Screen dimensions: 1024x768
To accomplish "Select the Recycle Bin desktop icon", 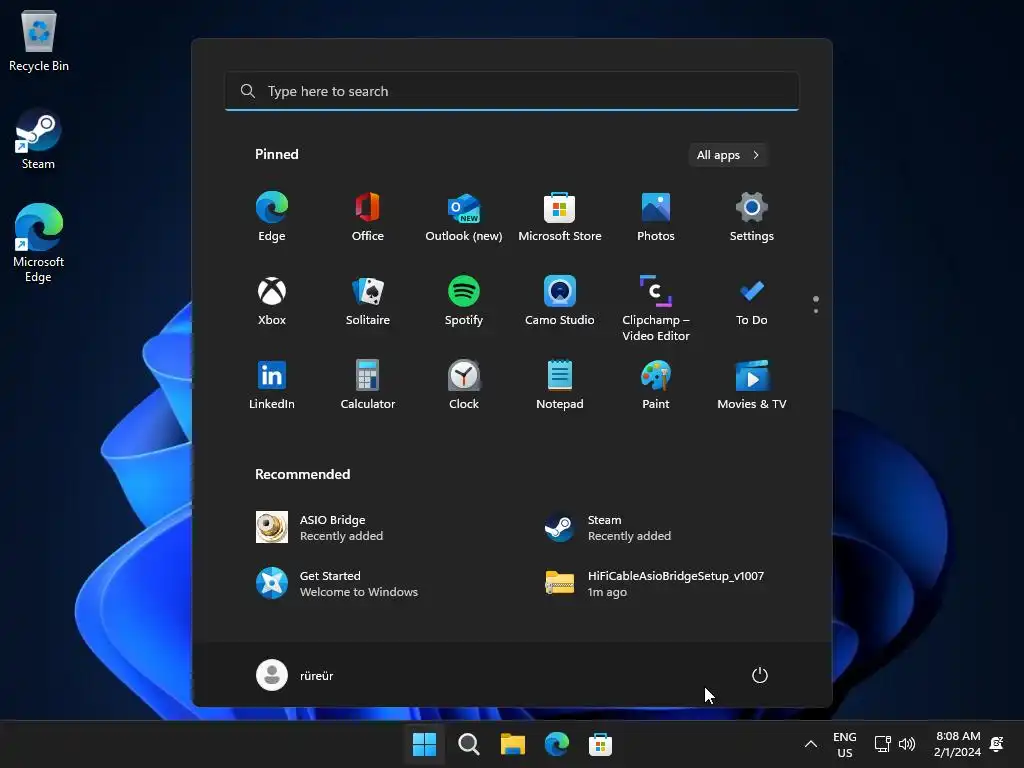I will click(39, 41).
